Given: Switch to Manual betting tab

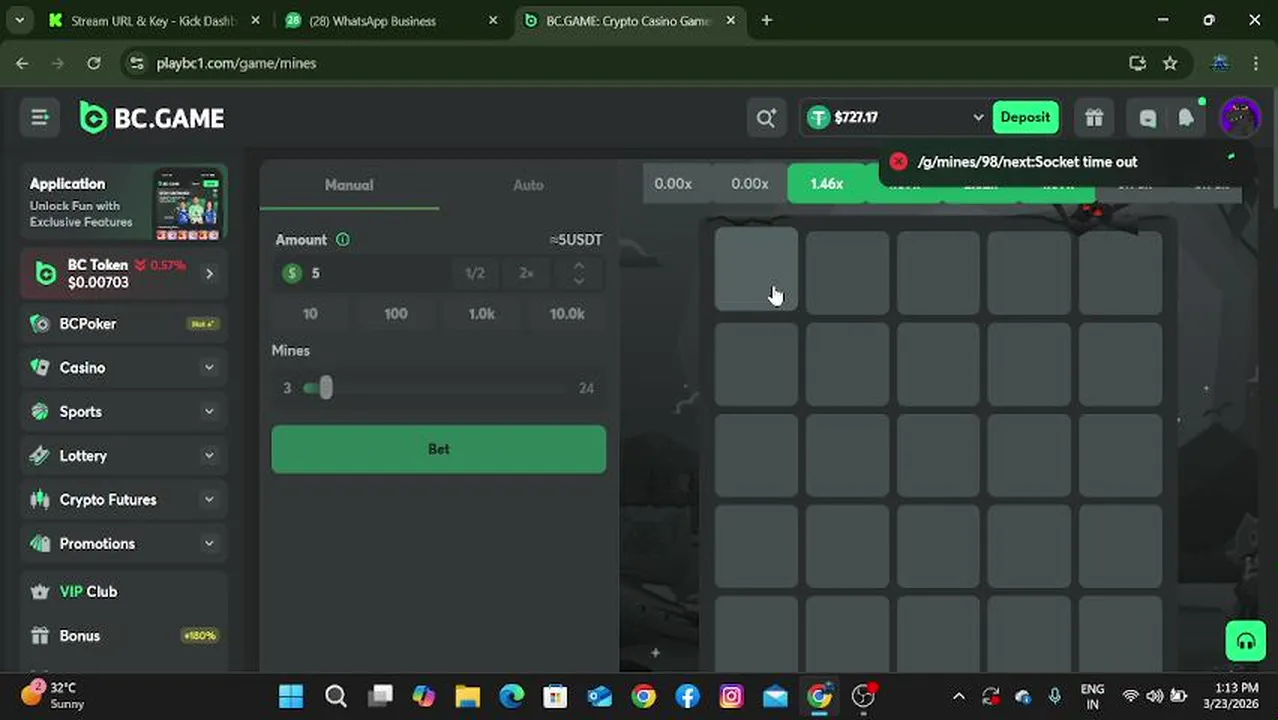Looking at the screenshot, I should pyautogui.click(x=349, y=185).
